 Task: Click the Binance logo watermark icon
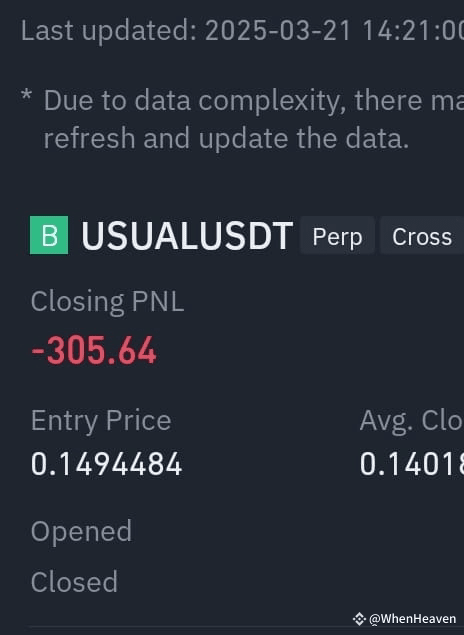tap(359, 619)
